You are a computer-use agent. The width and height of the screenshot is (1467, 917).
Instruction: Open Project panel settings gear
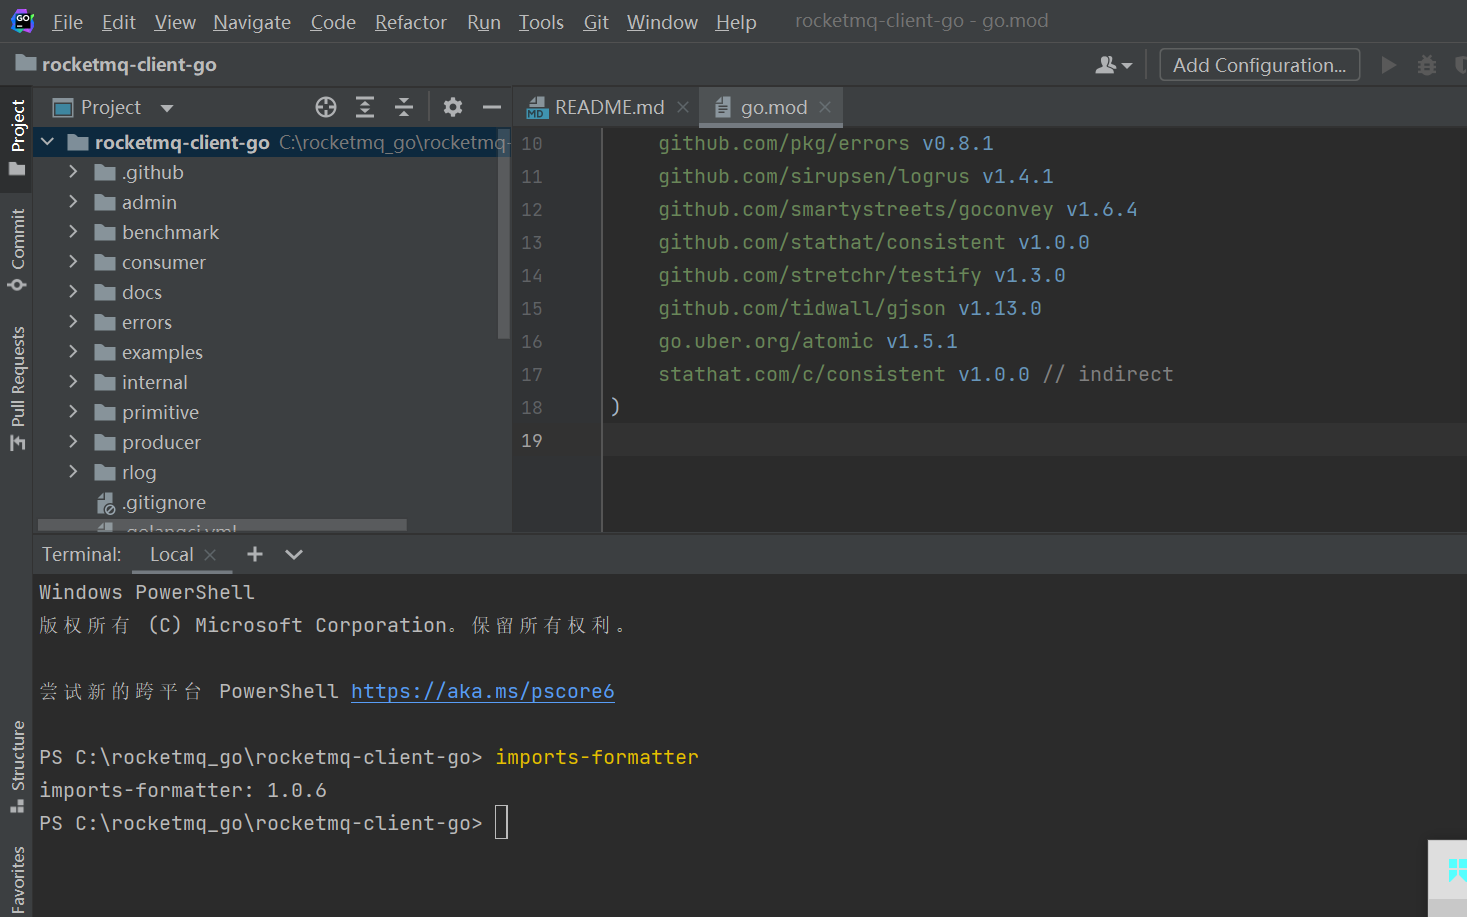(x=453, y=107)
